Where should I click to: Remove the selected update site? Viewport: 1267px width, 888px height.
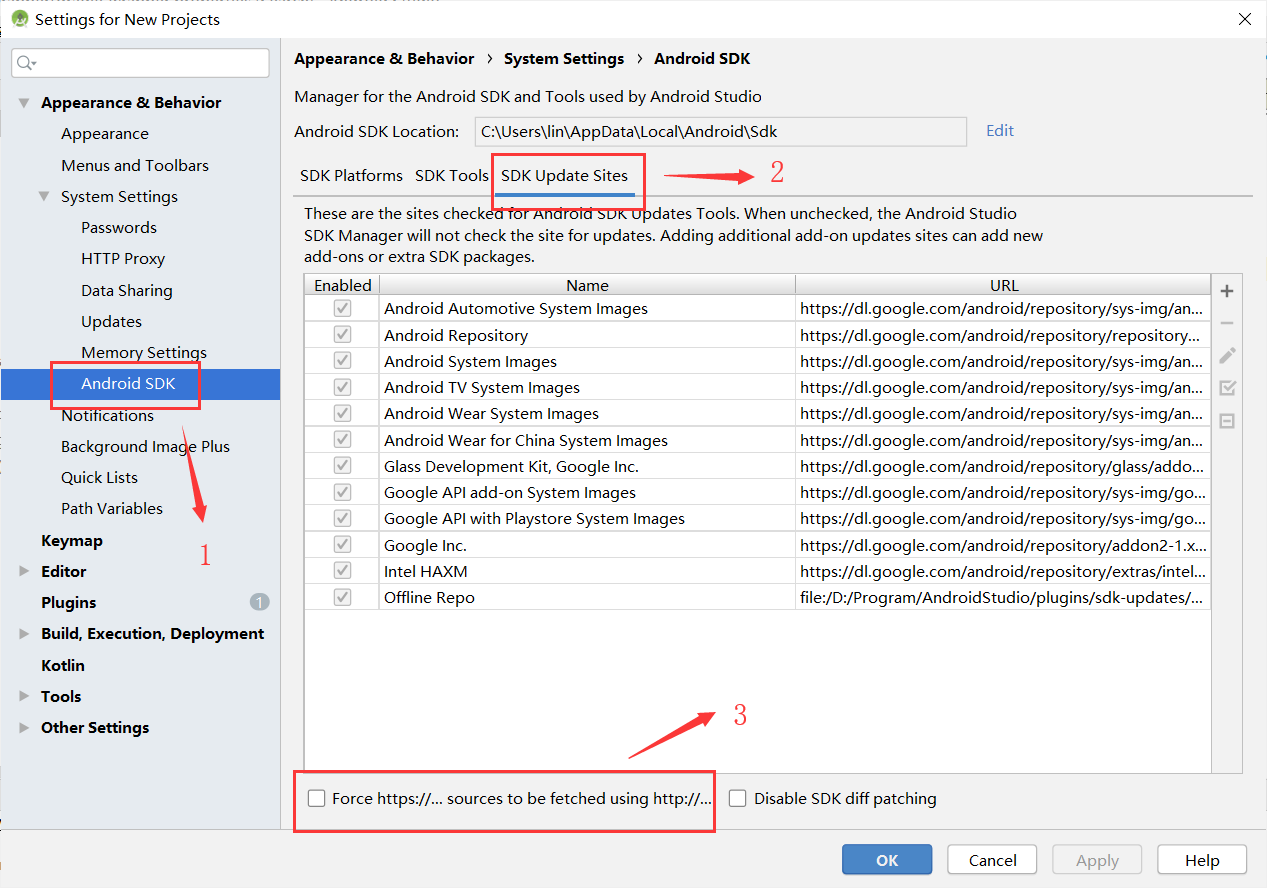[x=1227, y=323]
